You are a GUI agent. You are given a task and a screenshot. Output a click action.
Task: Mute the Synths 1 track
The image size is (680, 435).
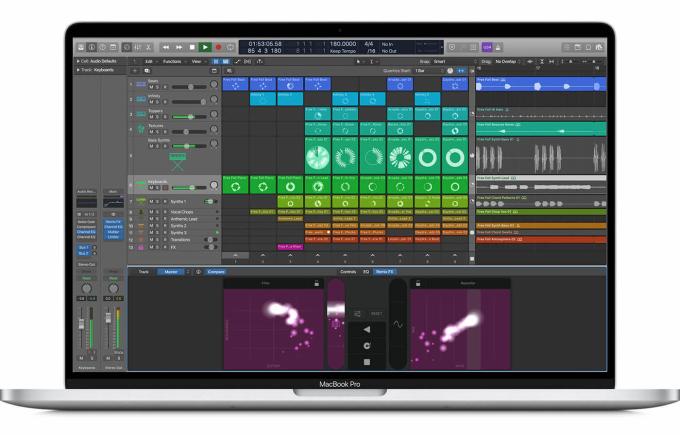coord(151,202)
